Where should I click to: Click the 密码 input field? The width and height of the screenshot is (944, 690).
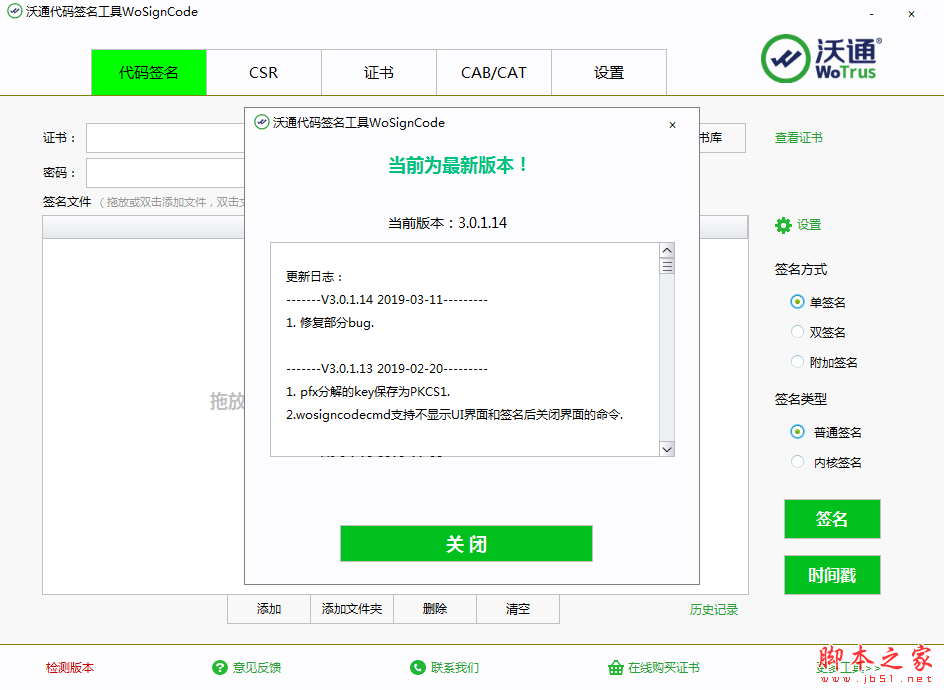coord(166,173)
